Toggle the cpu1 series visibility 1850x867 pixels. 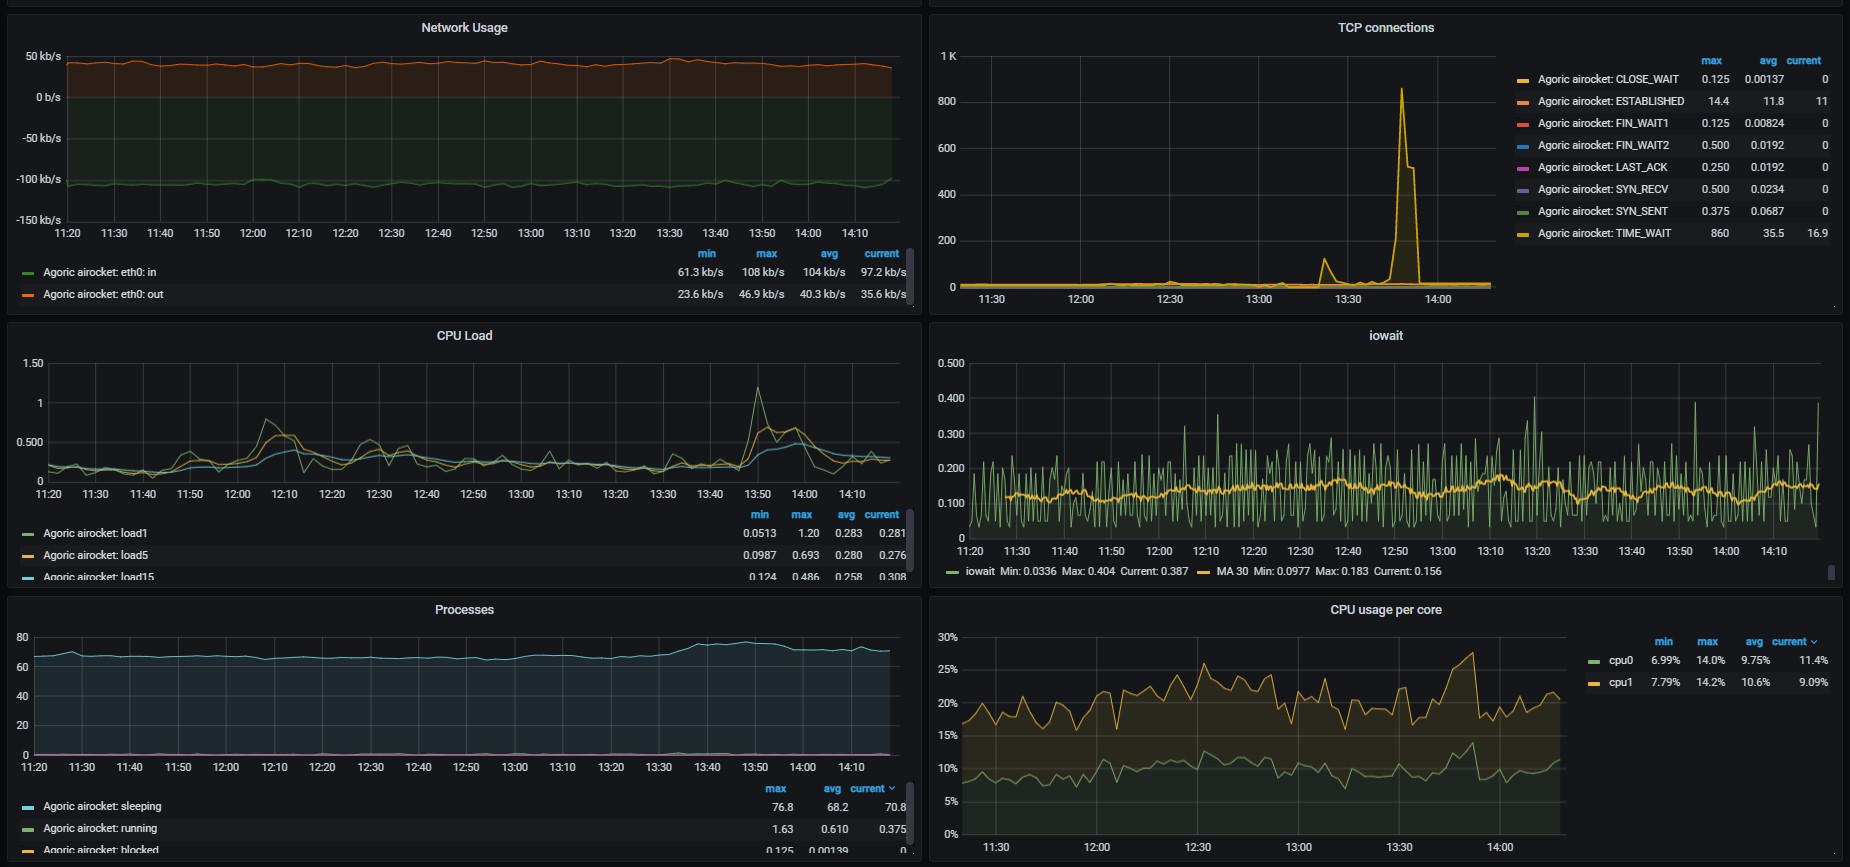[x=1620, y=682]
